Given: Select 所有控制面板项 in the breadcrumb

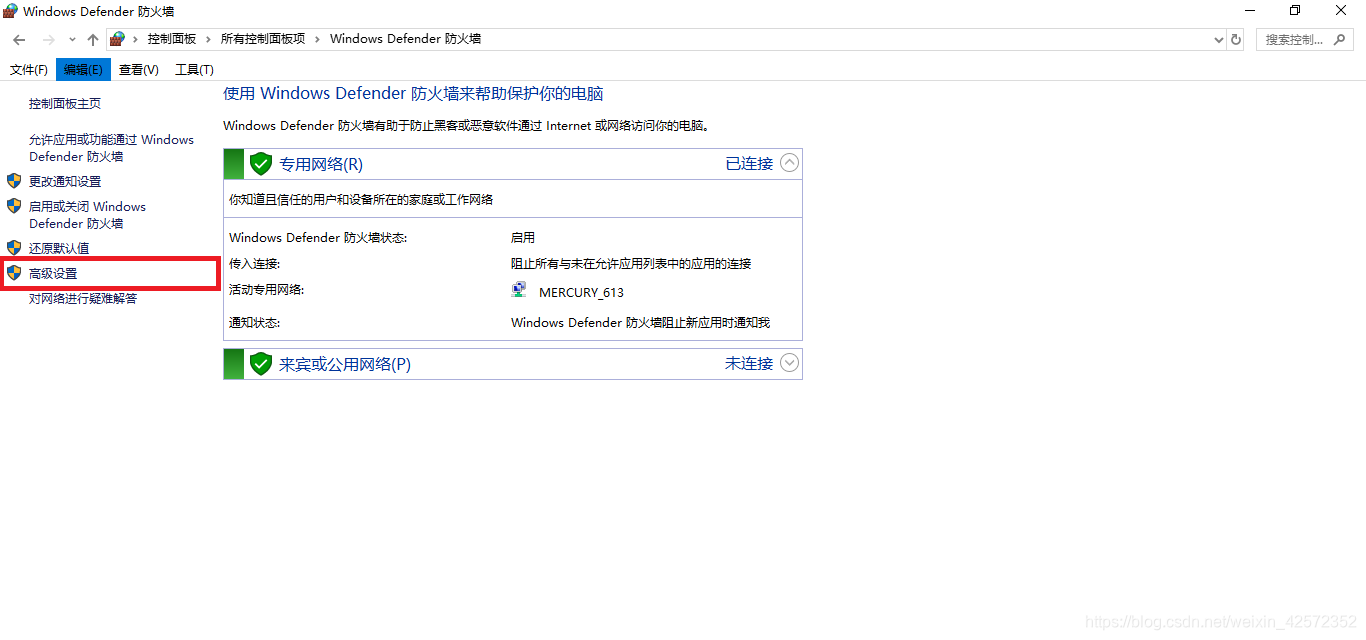Looking at the screenshot, I should (x=263, y=39).
